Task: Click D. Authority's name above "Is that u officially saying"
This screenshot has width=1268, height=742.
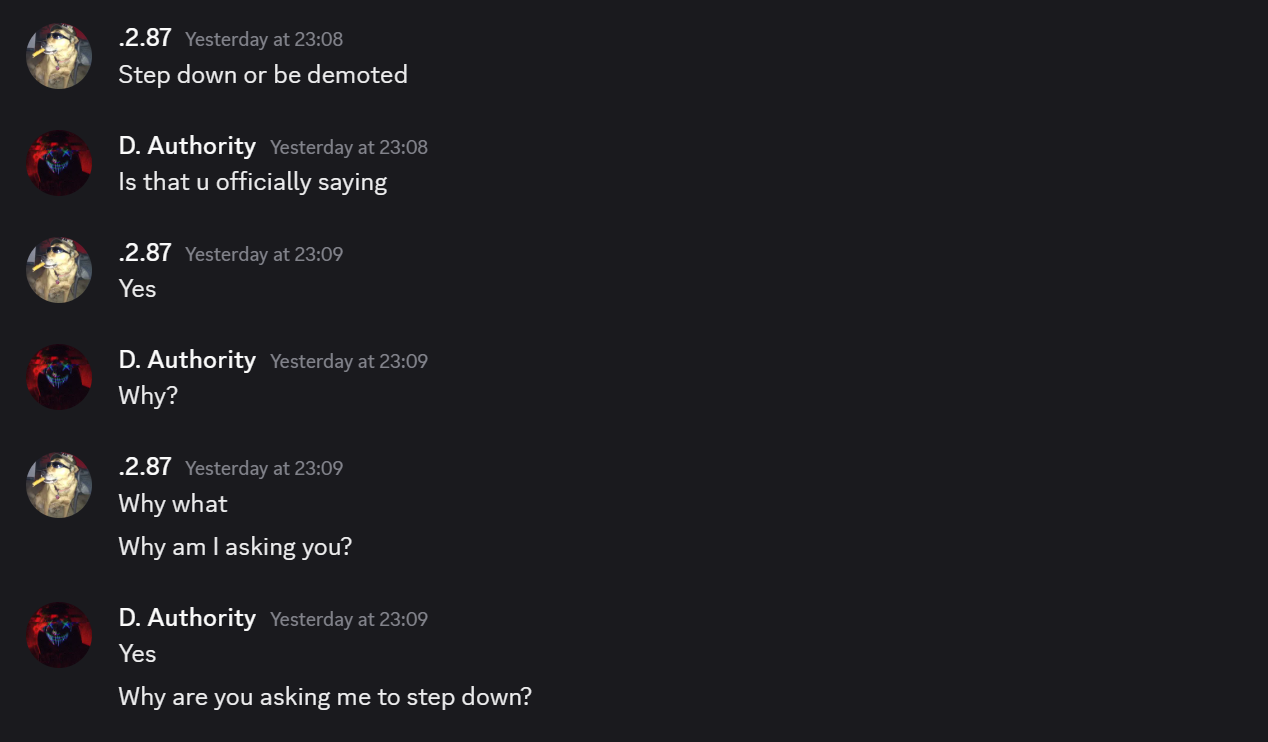Action: tap(187, 146)
